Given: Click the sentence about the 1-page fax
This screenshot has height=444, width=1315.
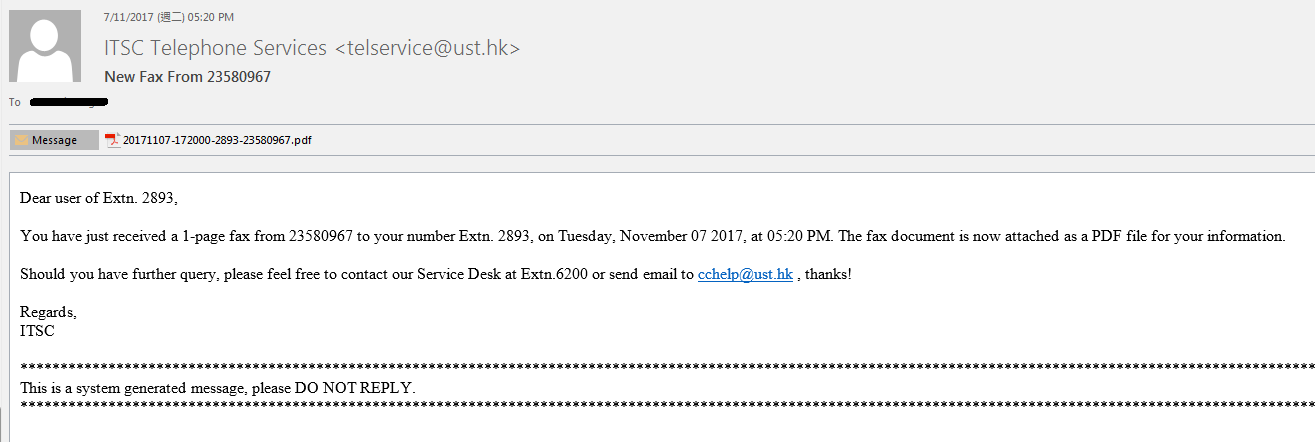Looking at the screenshot, I should [x=652, y=236].
